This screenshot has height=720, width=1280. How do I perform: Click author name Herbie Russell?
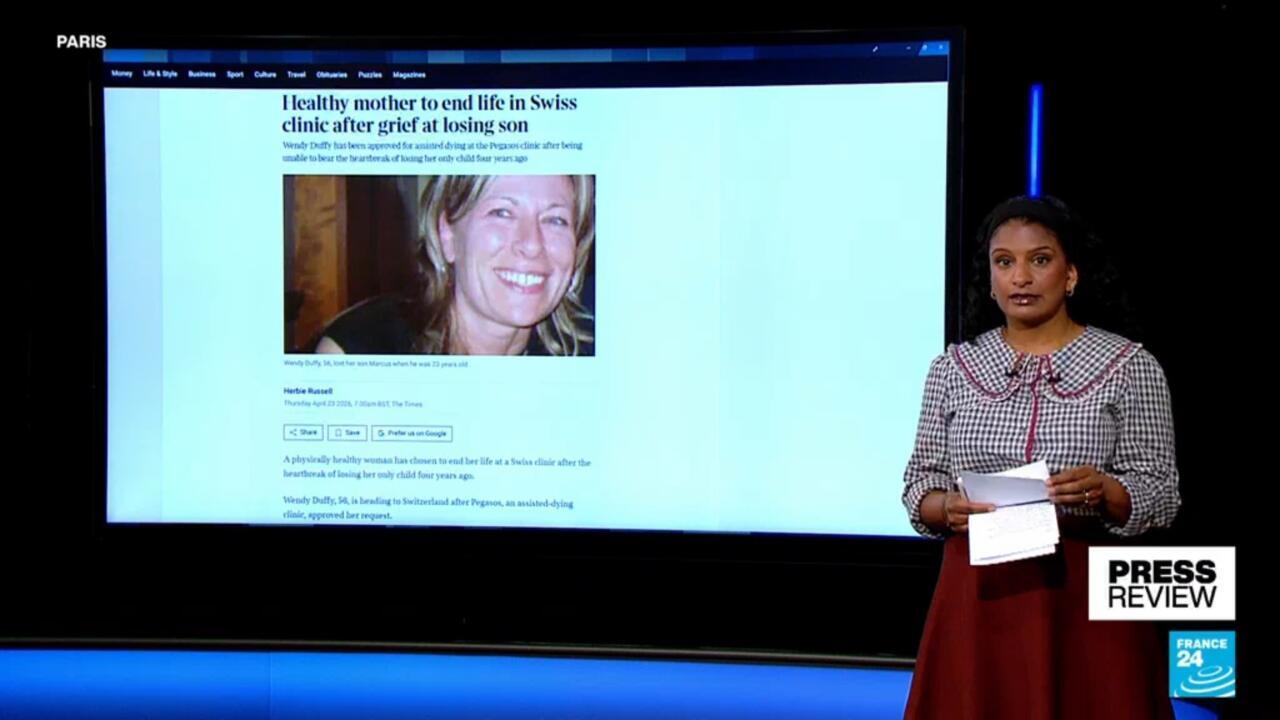308,391
